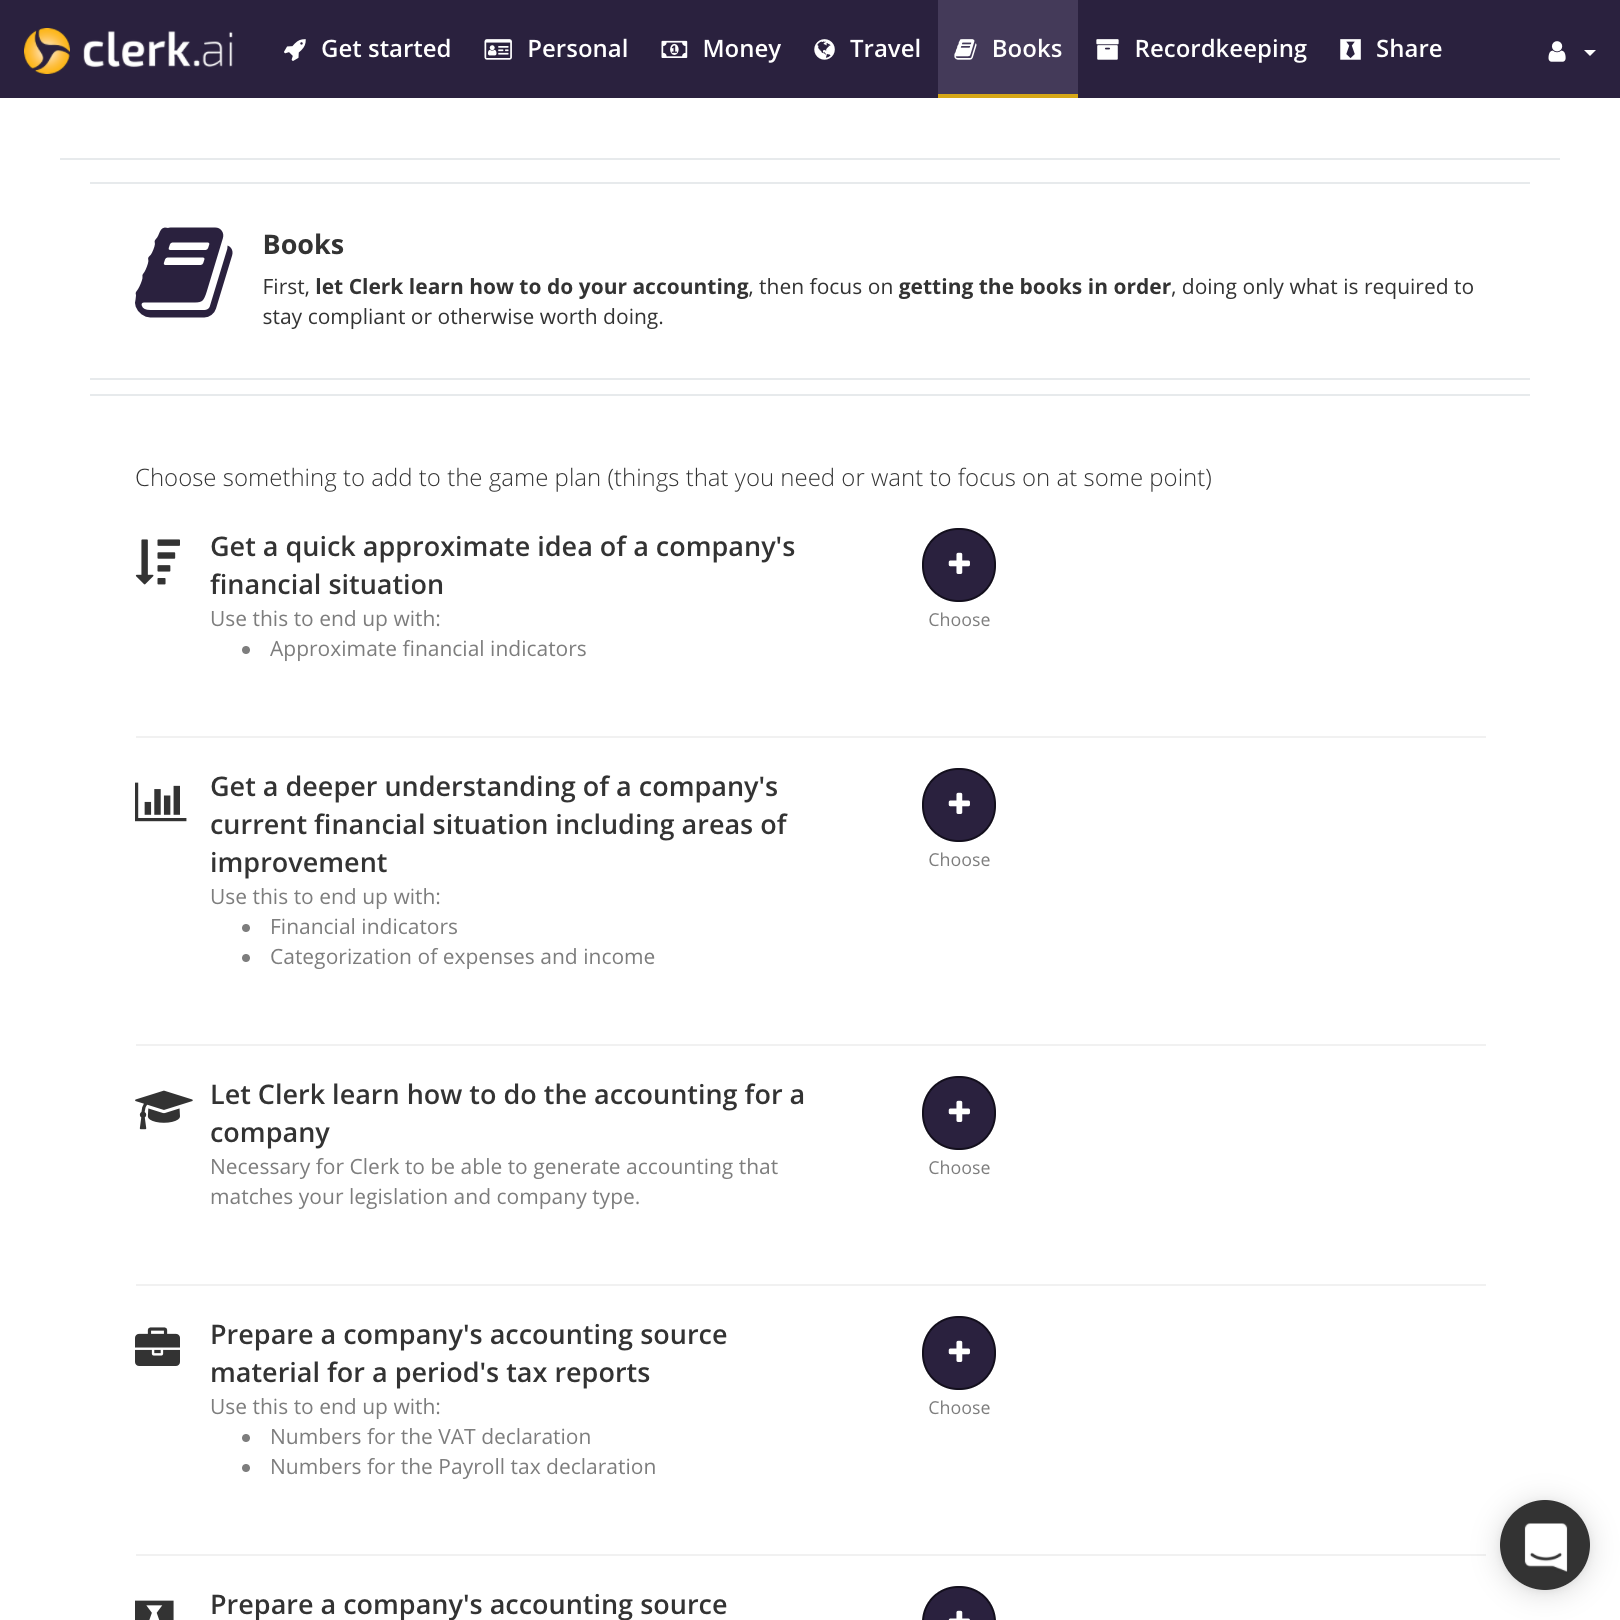This screenshot has height=1620, width=1620.
Task: Choose Let Clerk learn accounting option
Action: [x=958, y=1113]
